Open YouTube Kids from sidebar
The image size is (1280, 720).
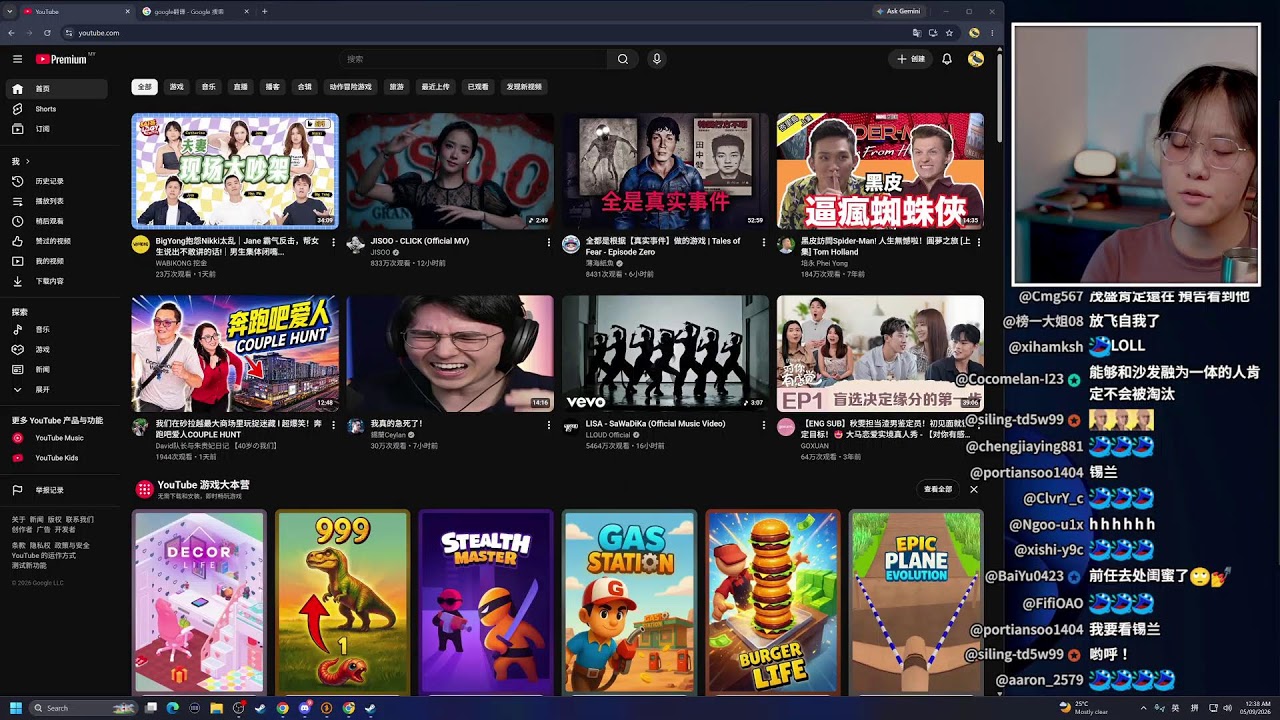(58, 458)
